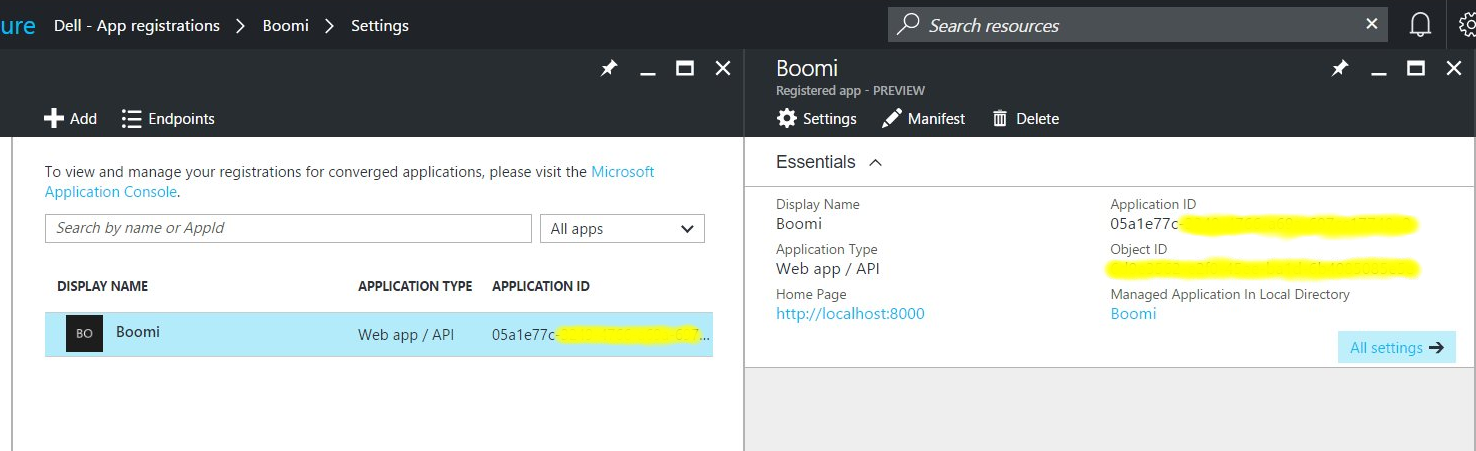Pin the Boomi blade

pos(1340,68)
